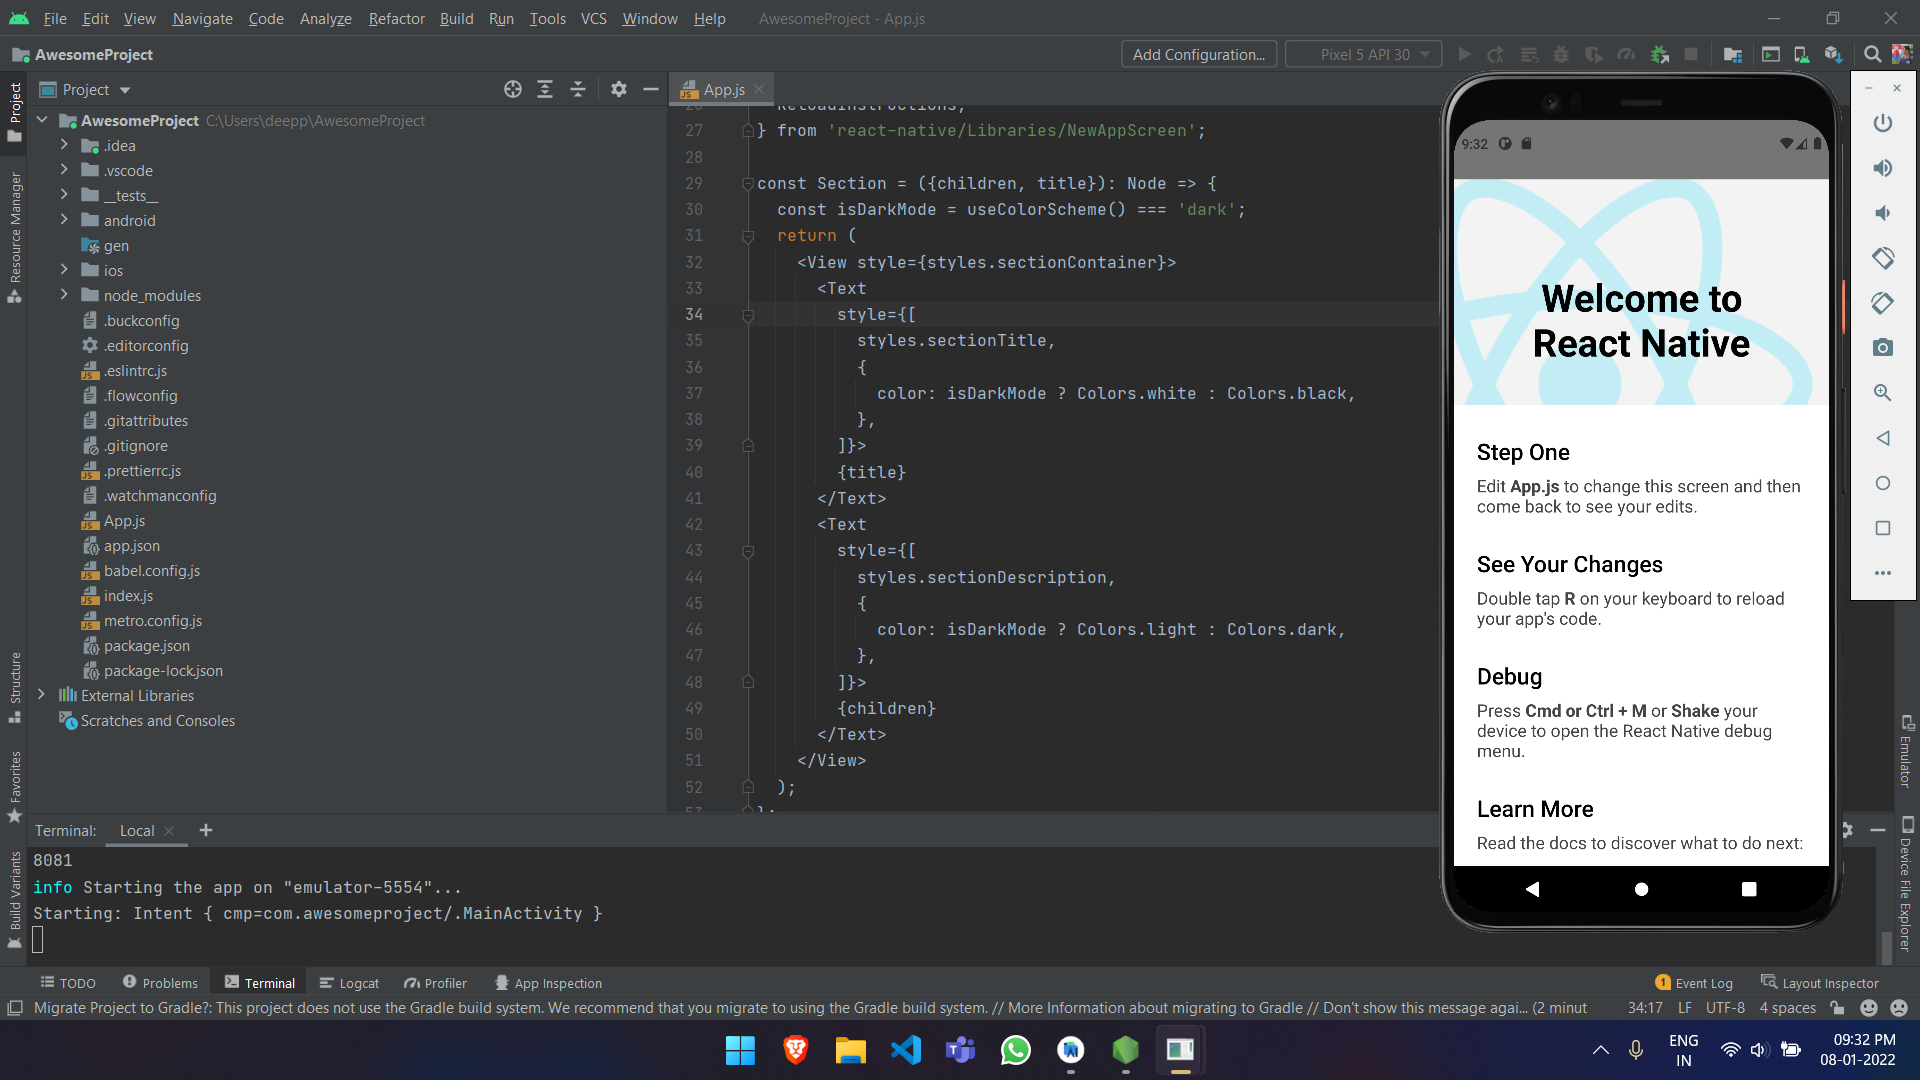Toggle the Build Variants side tab
This screenshot has width=1920, height=1080.
(15, 898)
